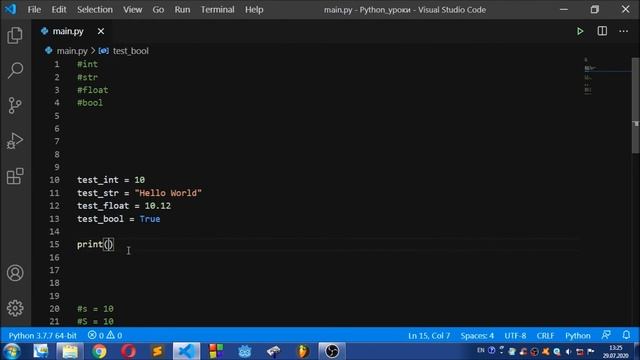Run the Python file with play button

580,31
